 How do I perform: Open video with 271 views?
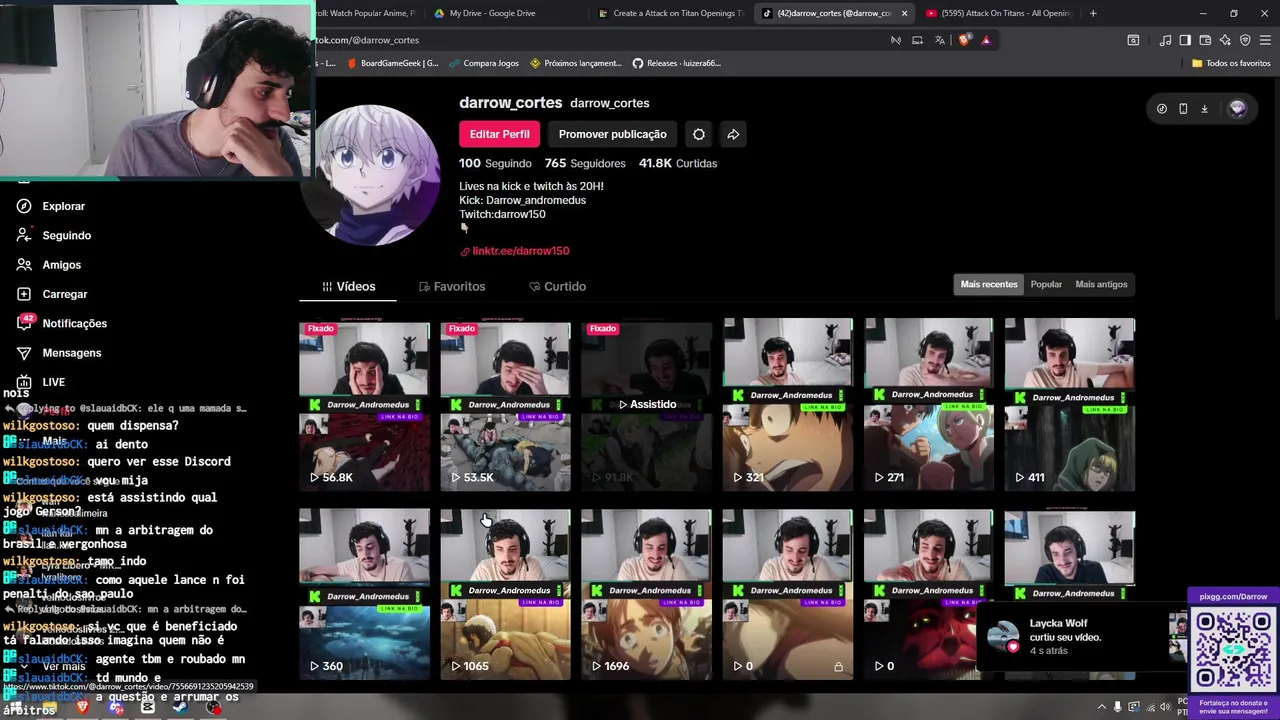click(929, 405)
